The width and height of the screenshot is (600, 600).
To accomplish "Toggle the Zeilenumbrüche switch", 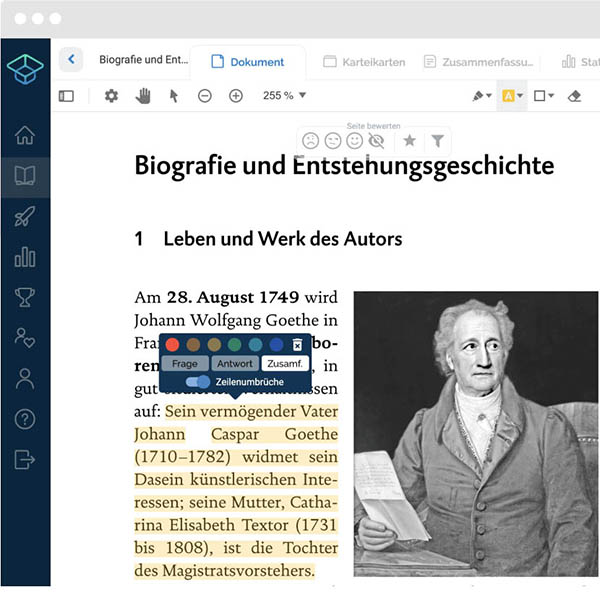I will pos(198,382).
